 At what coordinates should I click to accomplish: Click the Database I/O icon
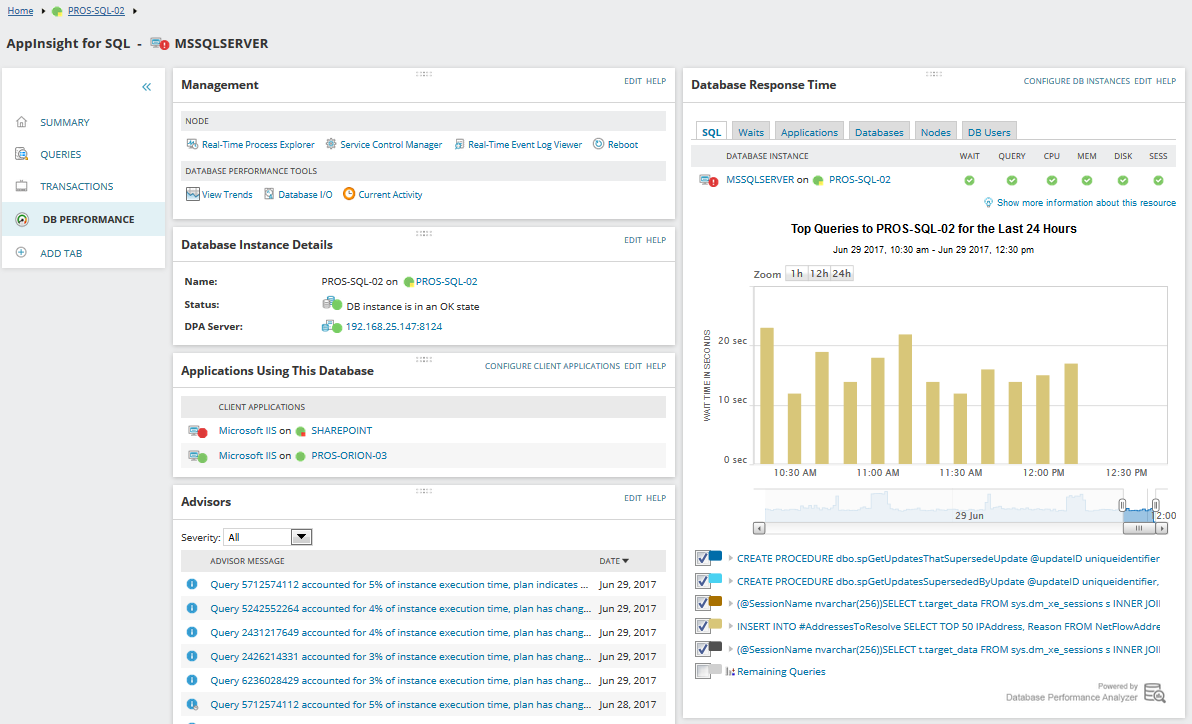[x=269, y=194]
